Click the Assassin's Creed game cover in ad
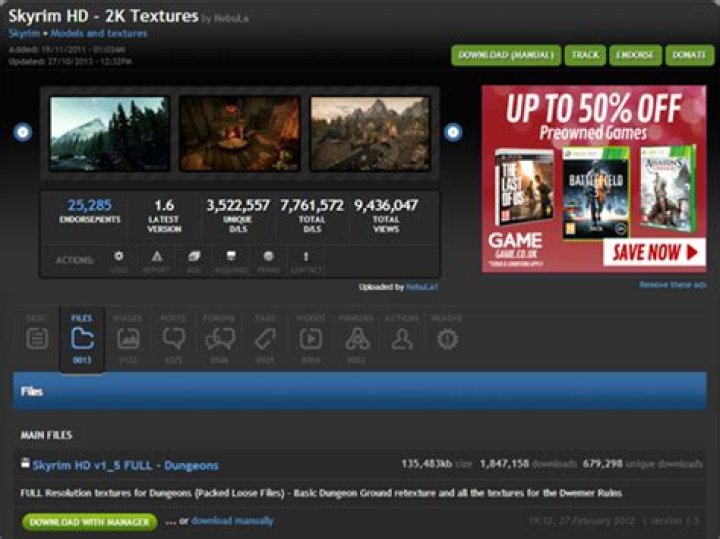The image size is (720, 539). pyautogui.click(x=668, y=188)
